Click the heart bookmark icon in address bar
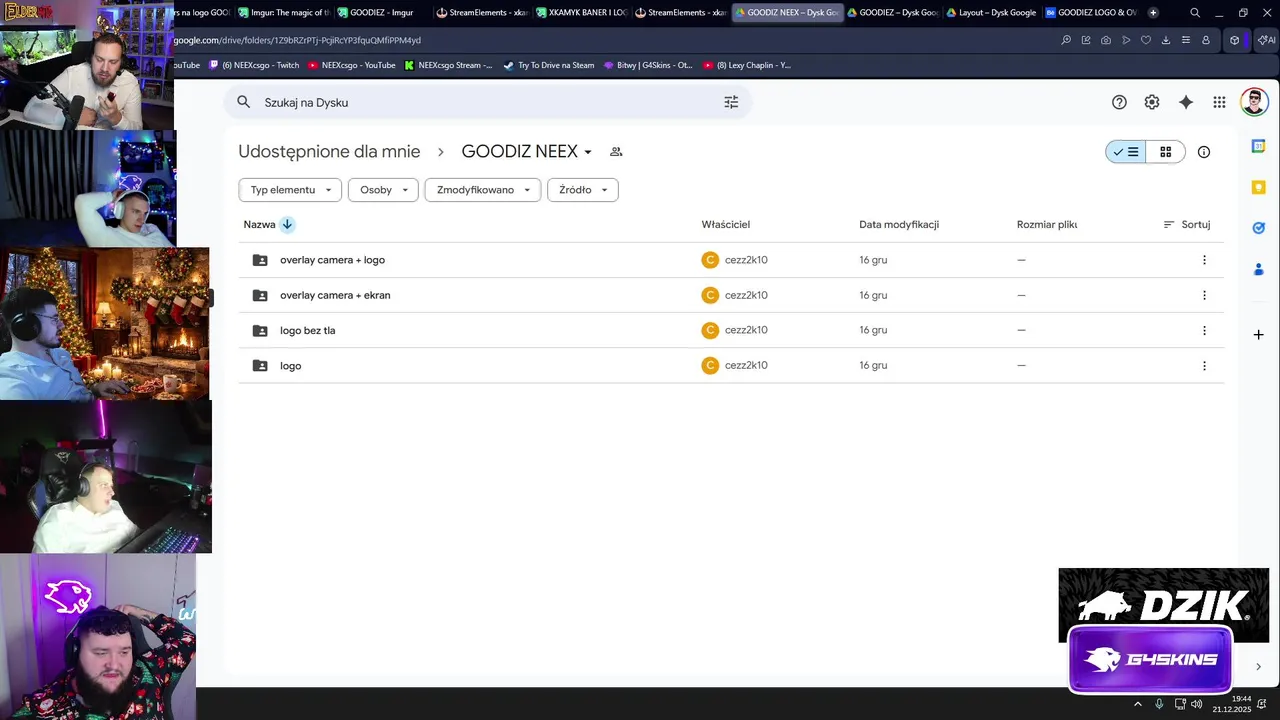 coord(1146,40)
